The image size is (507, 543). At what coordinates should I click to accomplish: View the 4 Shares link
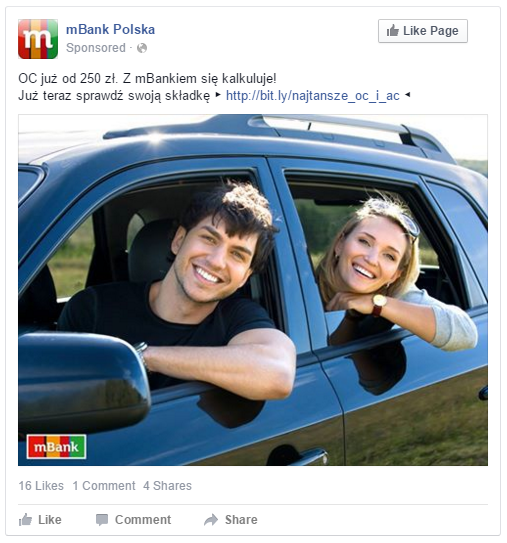coord(168,486)
